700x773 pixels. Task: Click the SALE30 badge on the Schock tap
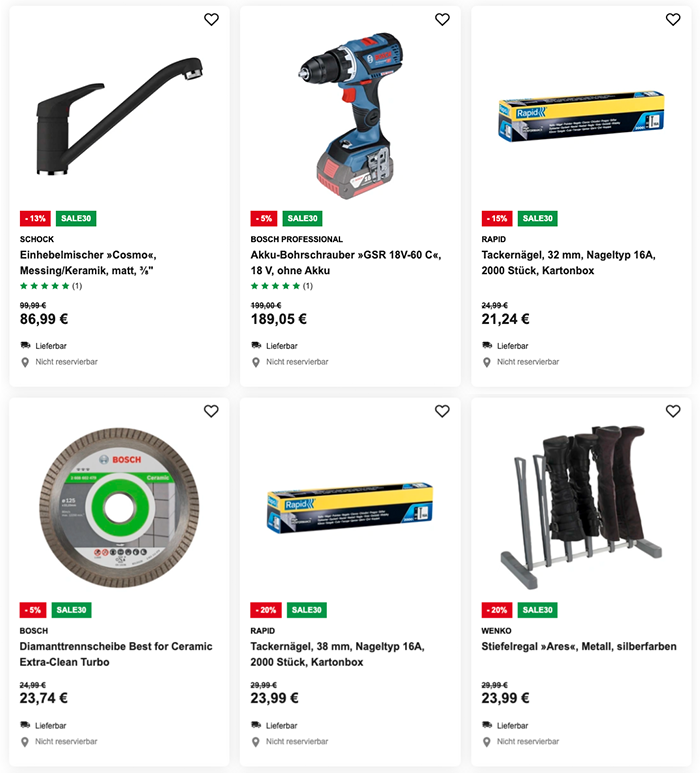point(76,218)
